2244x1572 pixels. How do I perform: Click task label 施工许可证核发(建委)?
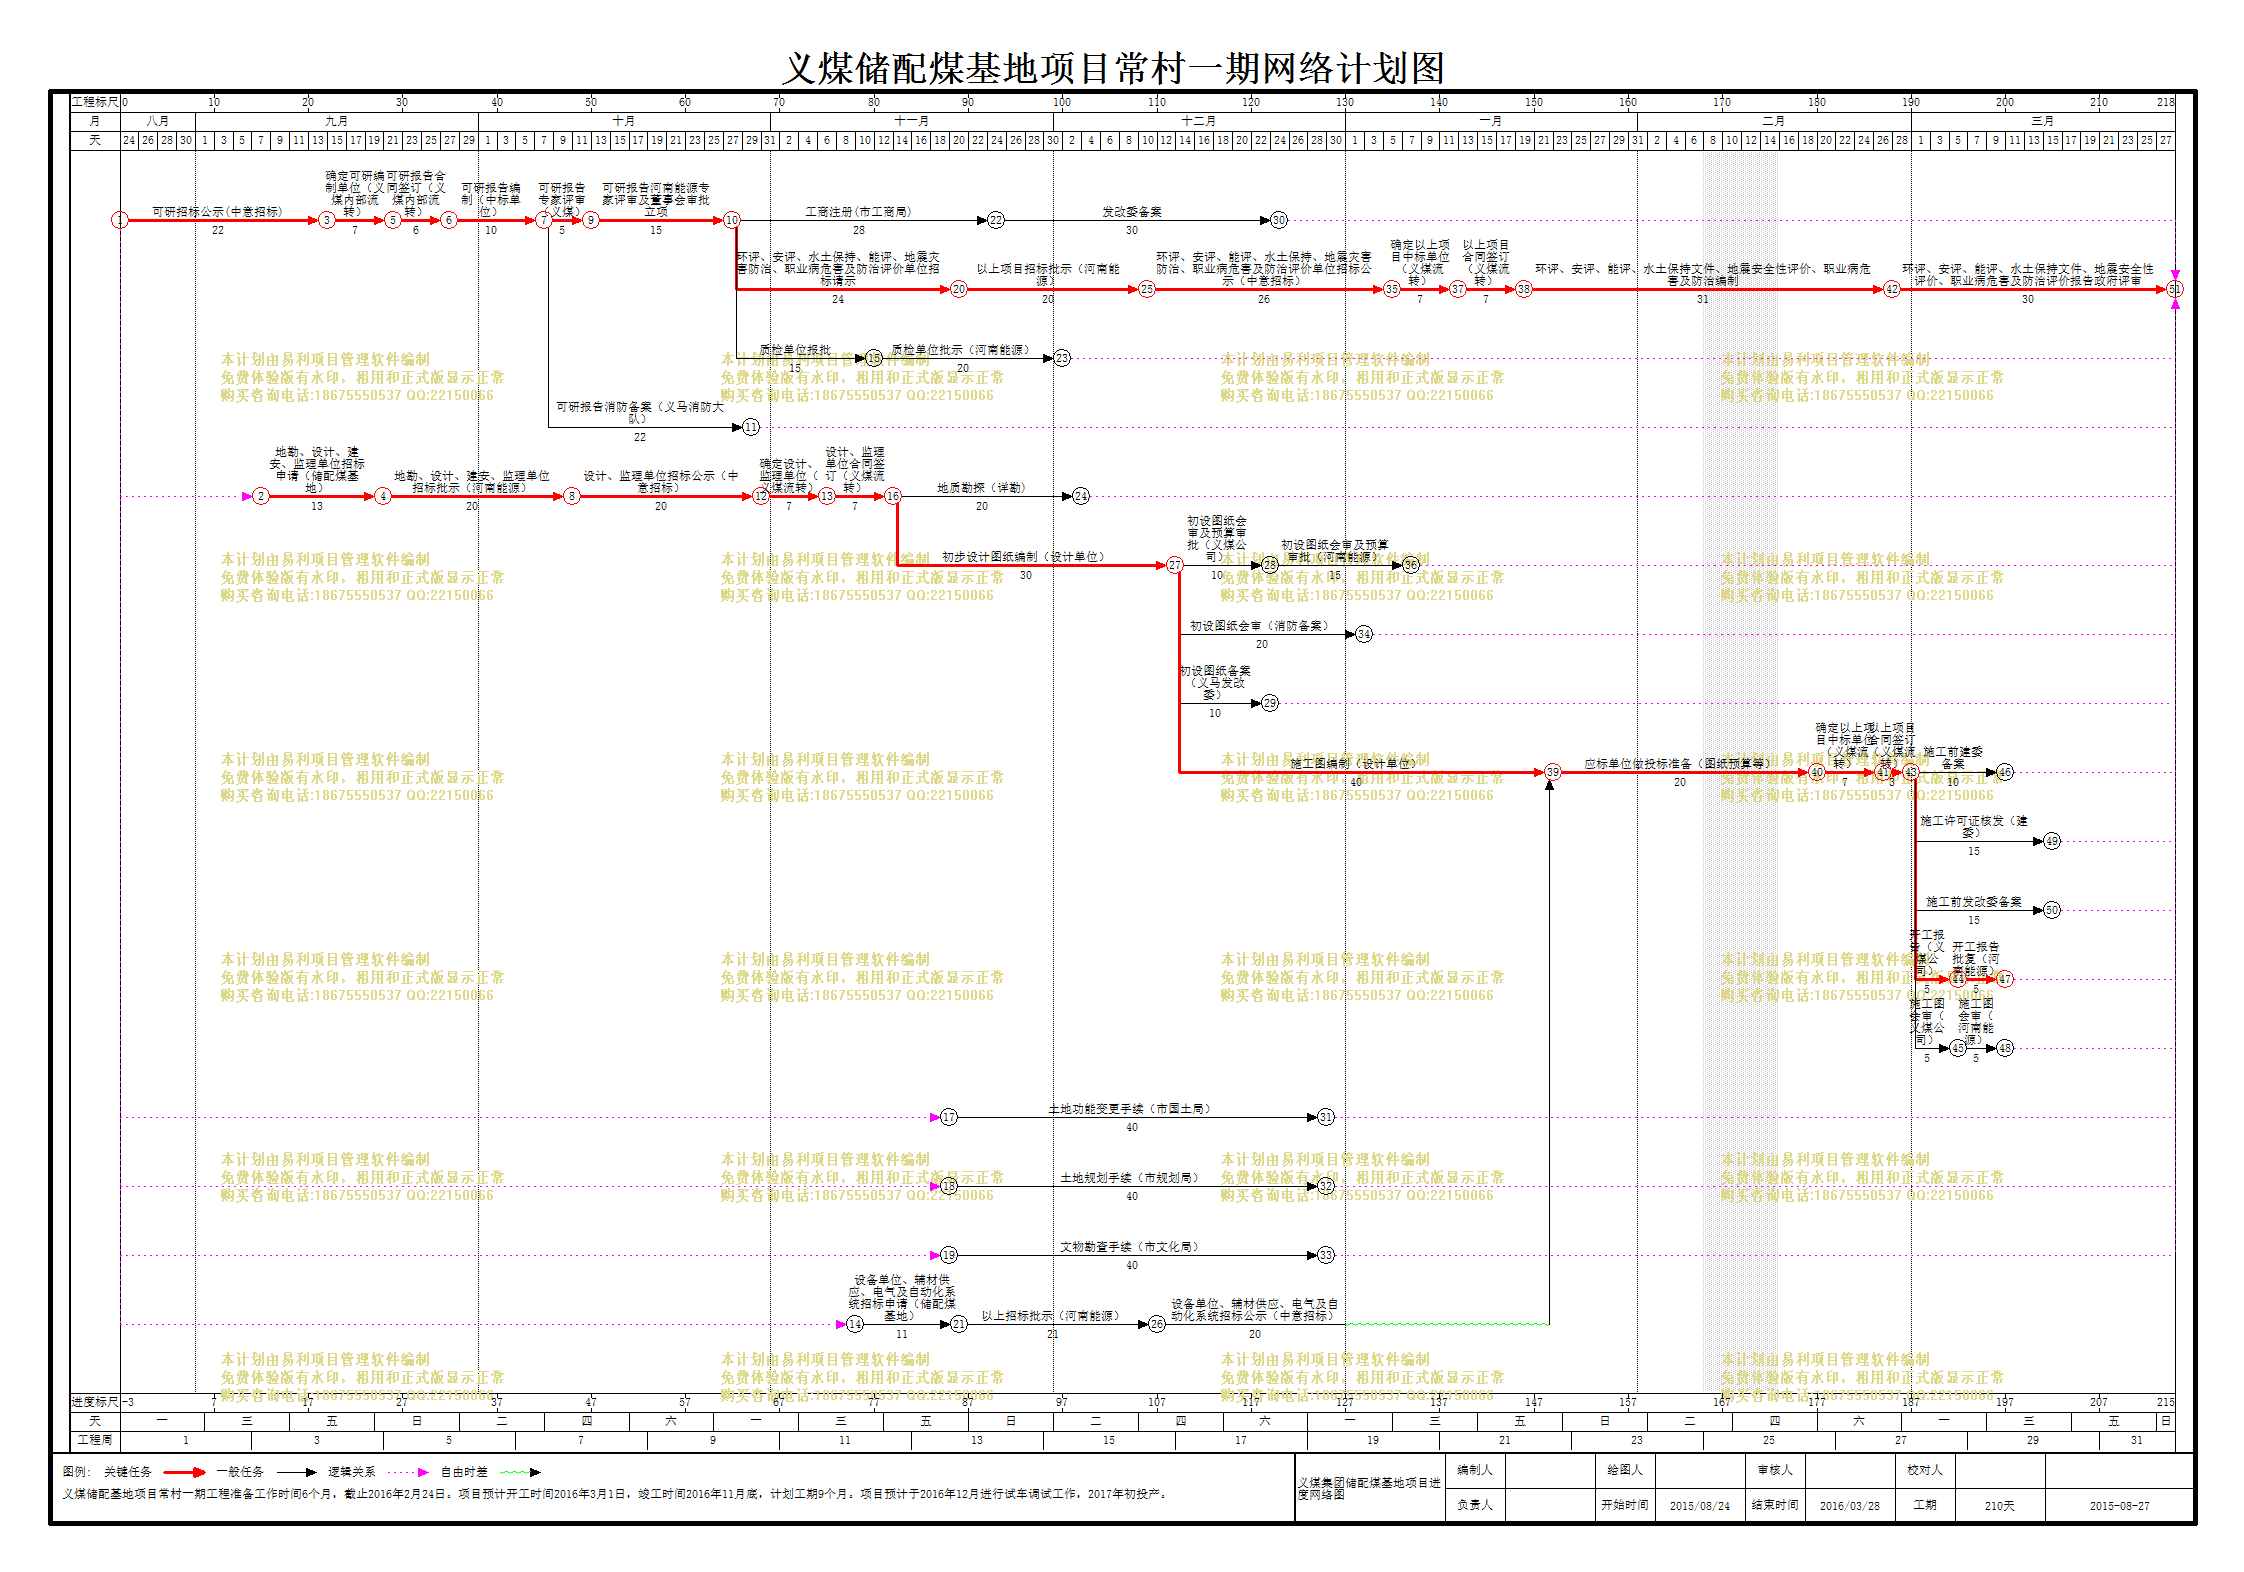point(1974,827)
